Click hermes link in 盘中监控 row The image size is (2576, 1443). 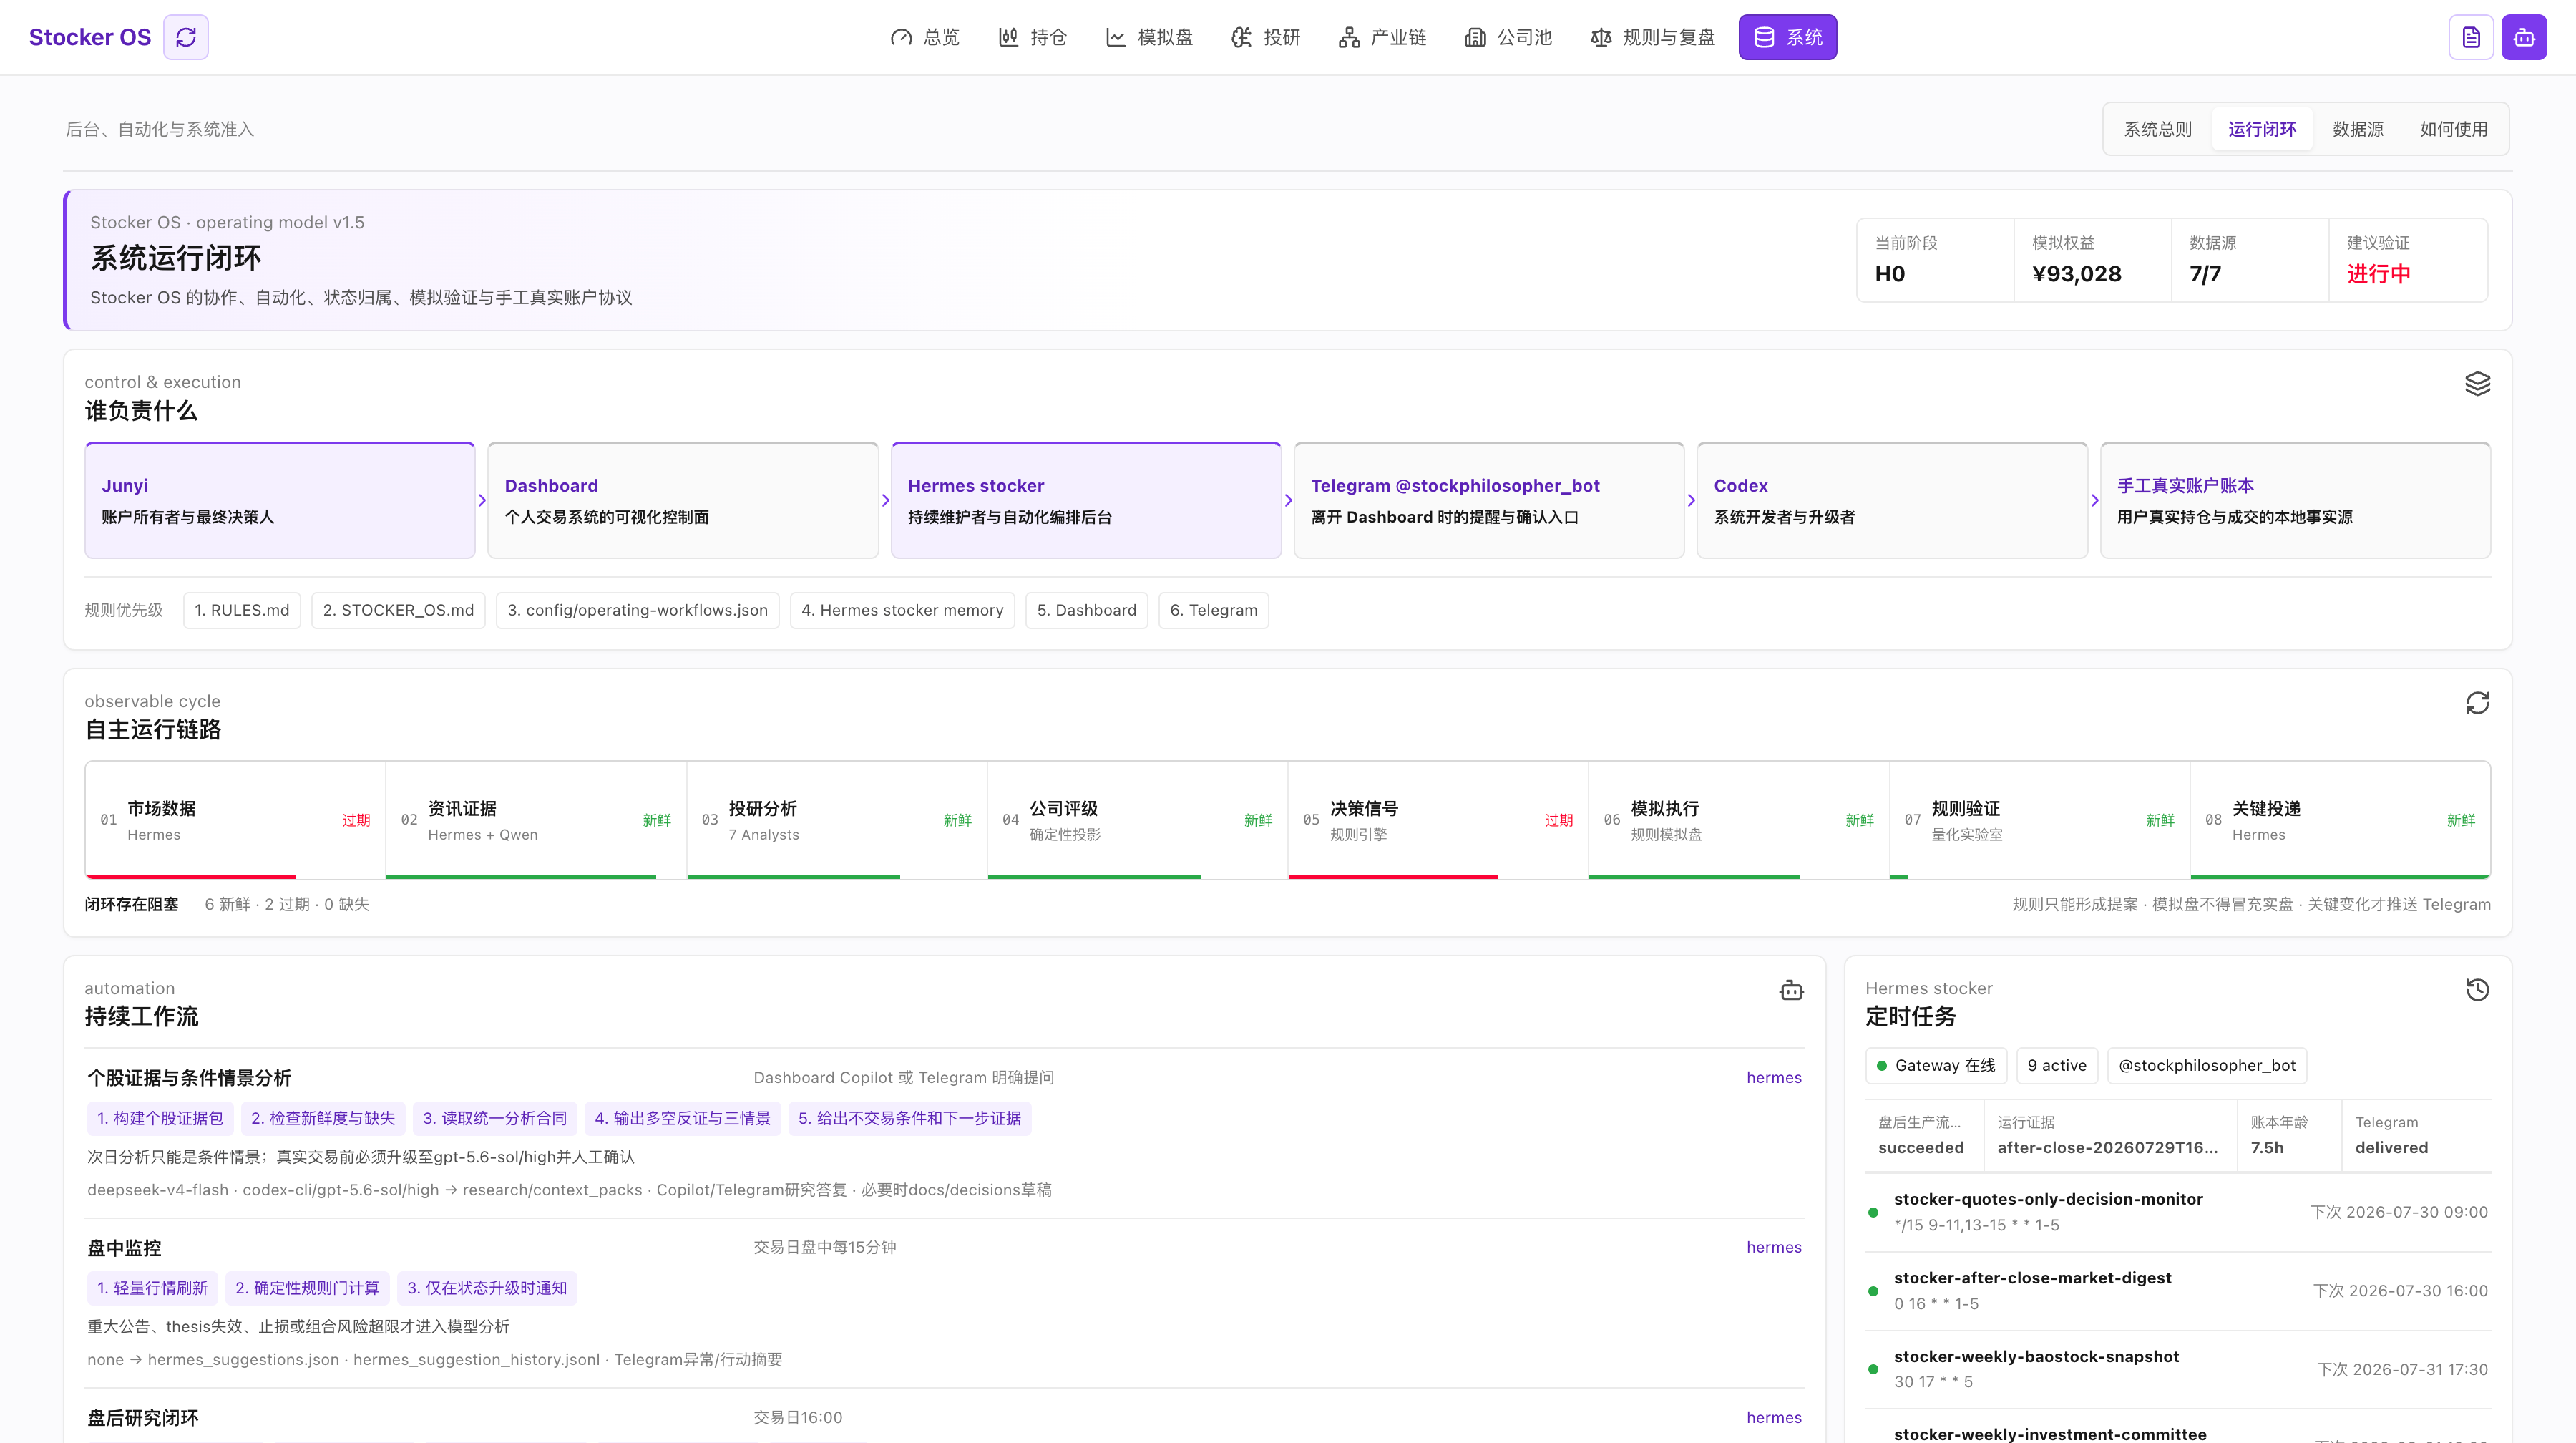click(1774, 1247)
